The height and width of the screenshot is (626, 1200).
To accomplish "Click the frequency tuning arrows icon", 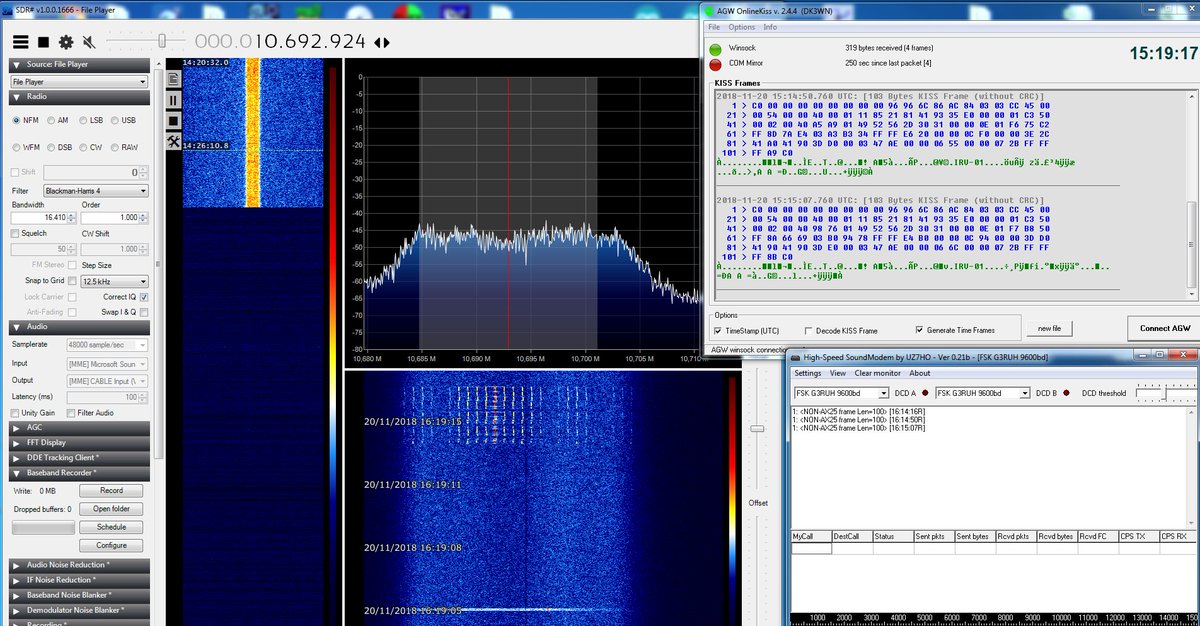I will tap(381, 42).
